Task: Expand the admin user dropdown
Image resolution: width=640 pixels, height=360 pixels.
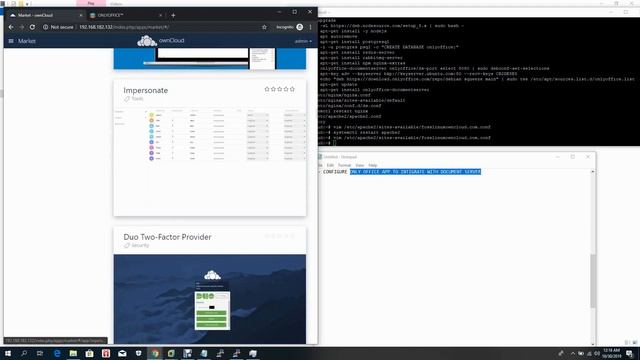Action: (x=303, y=41)
